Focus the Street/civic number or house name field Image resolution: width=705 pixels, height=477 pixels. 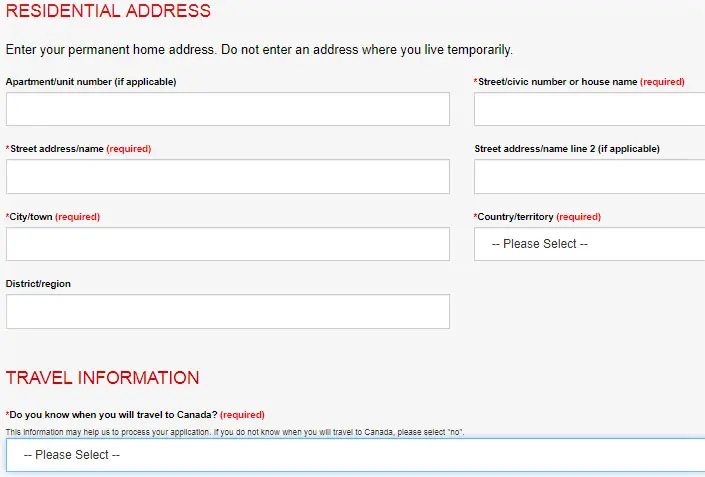589,109
